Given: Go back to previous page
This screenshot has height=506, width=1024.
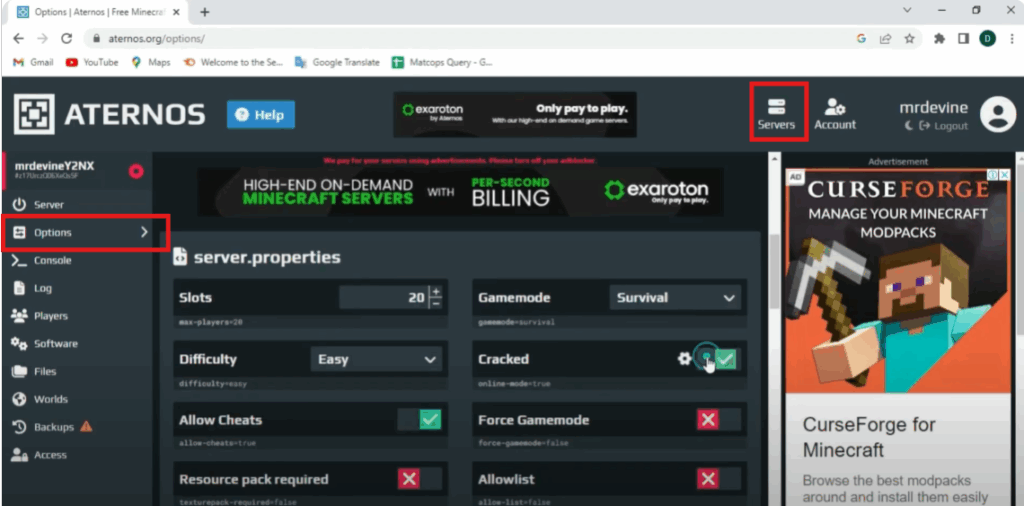Looking at the screenshot, I should pos(18,39).
